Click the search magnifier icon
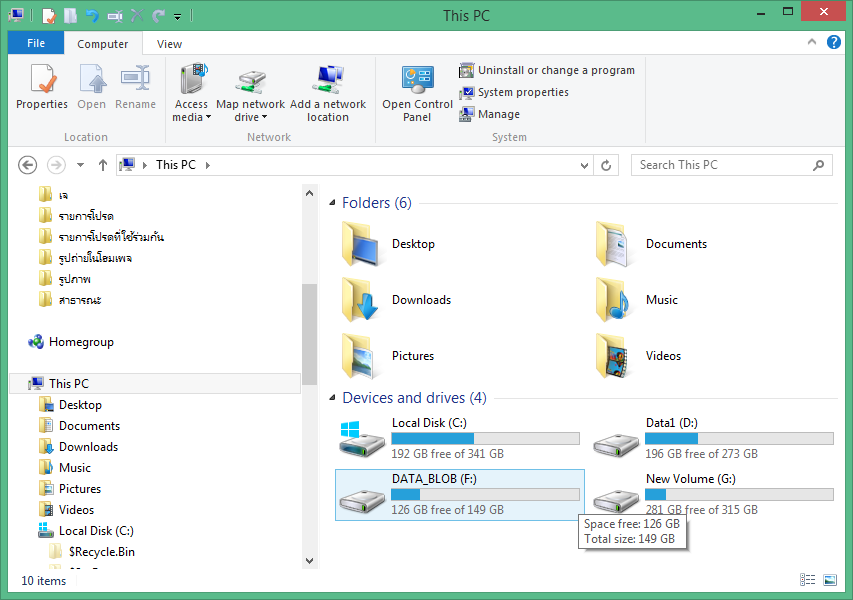Image resolution: width=853 pixels, height=600 pixels. pyautogui.click(x=818, y=165)
